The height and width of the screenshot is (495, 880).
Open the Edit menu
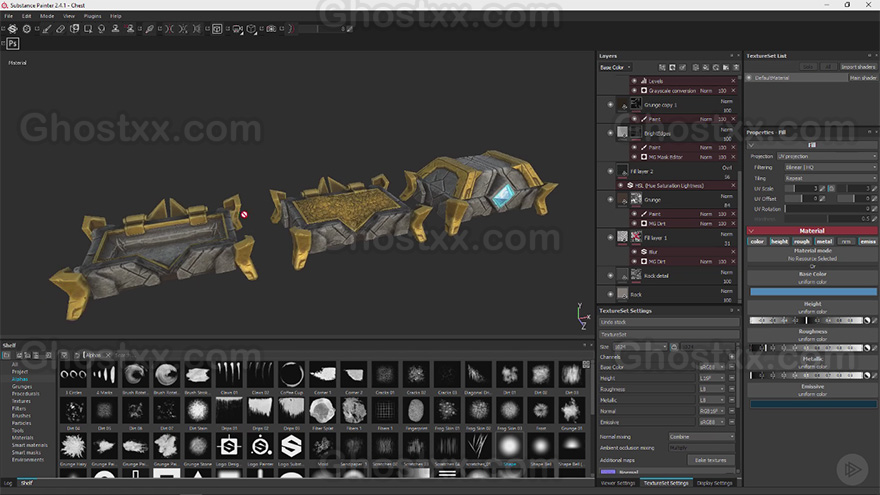click(x=26, y=16)
